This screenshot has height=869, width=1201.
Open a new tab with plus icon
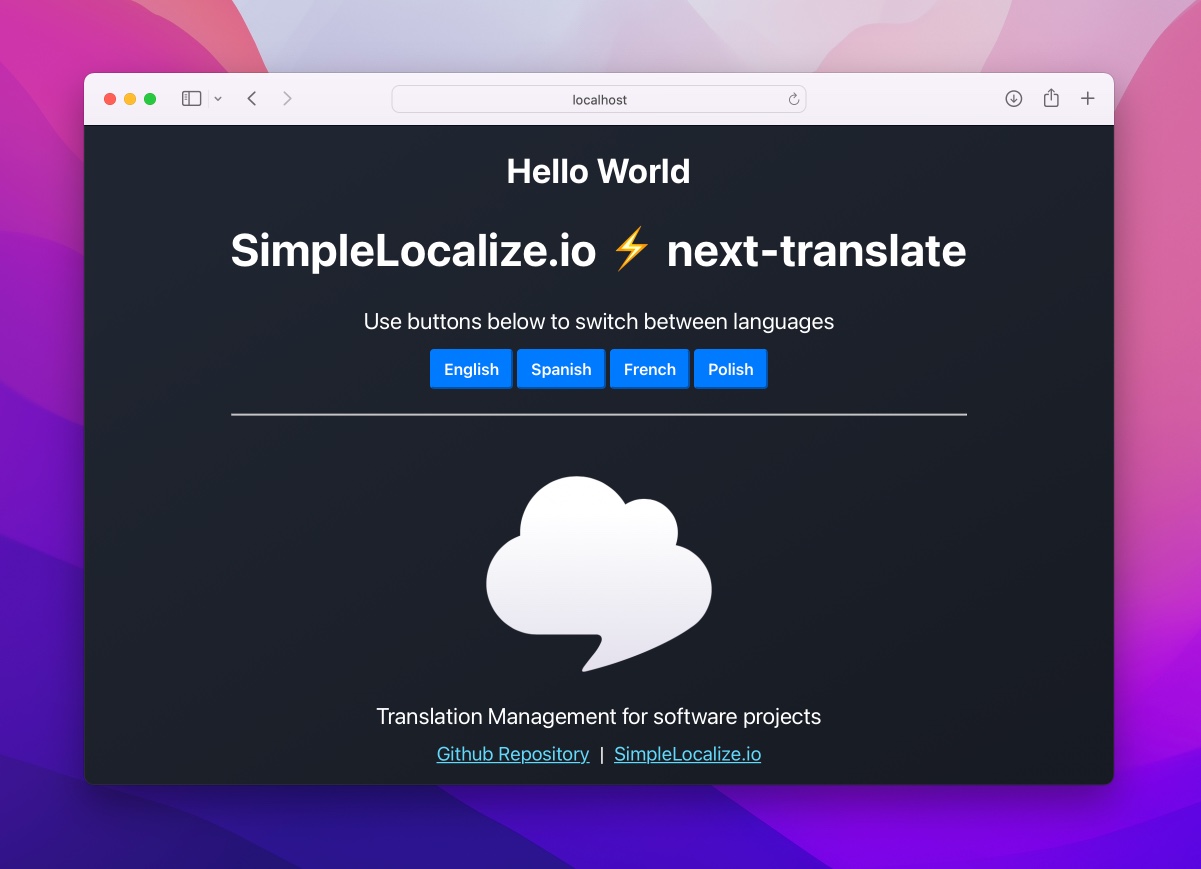(x=1088, y=98)
